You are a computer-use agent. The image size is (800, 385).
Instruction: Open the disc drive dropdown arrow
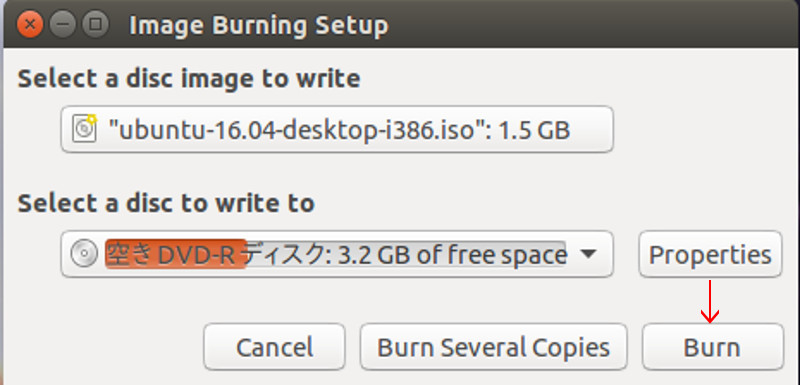coord(588,253)
